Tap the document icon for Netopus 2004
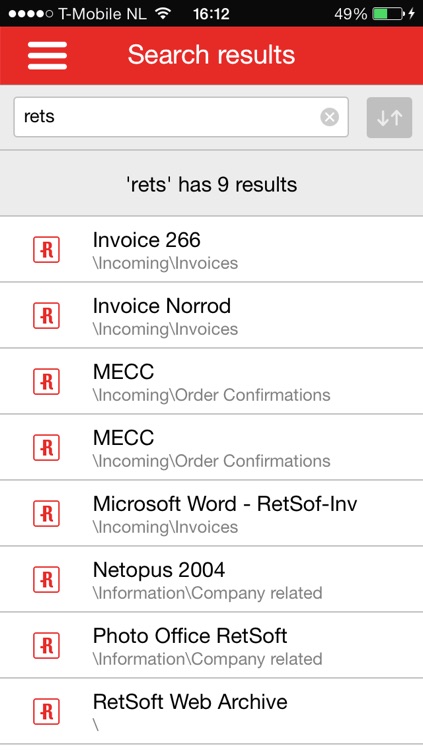 (x=46, y=579)
